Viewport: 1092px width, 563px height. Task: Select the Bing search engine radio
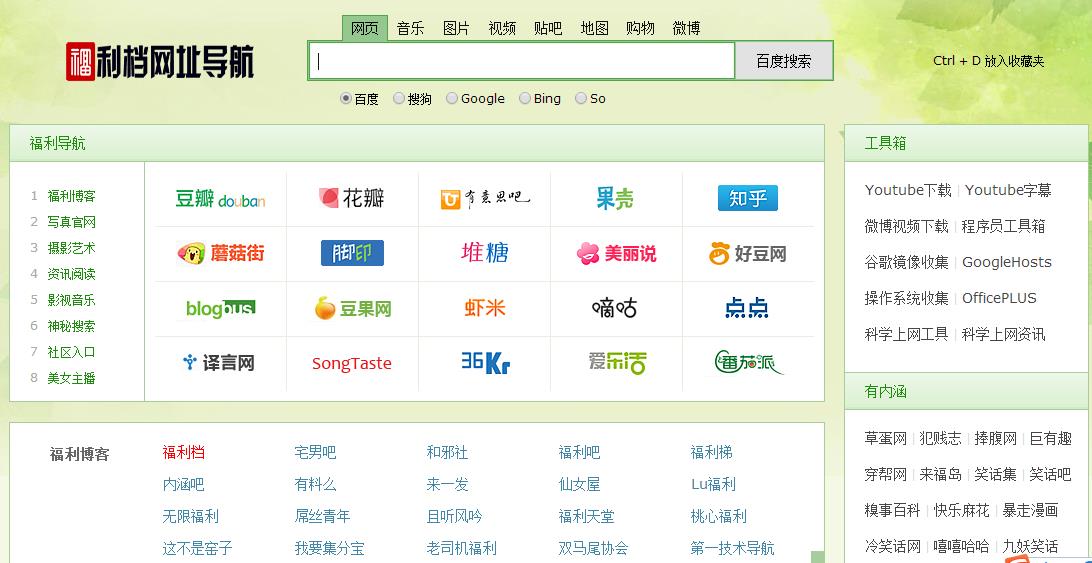point(525,98)
